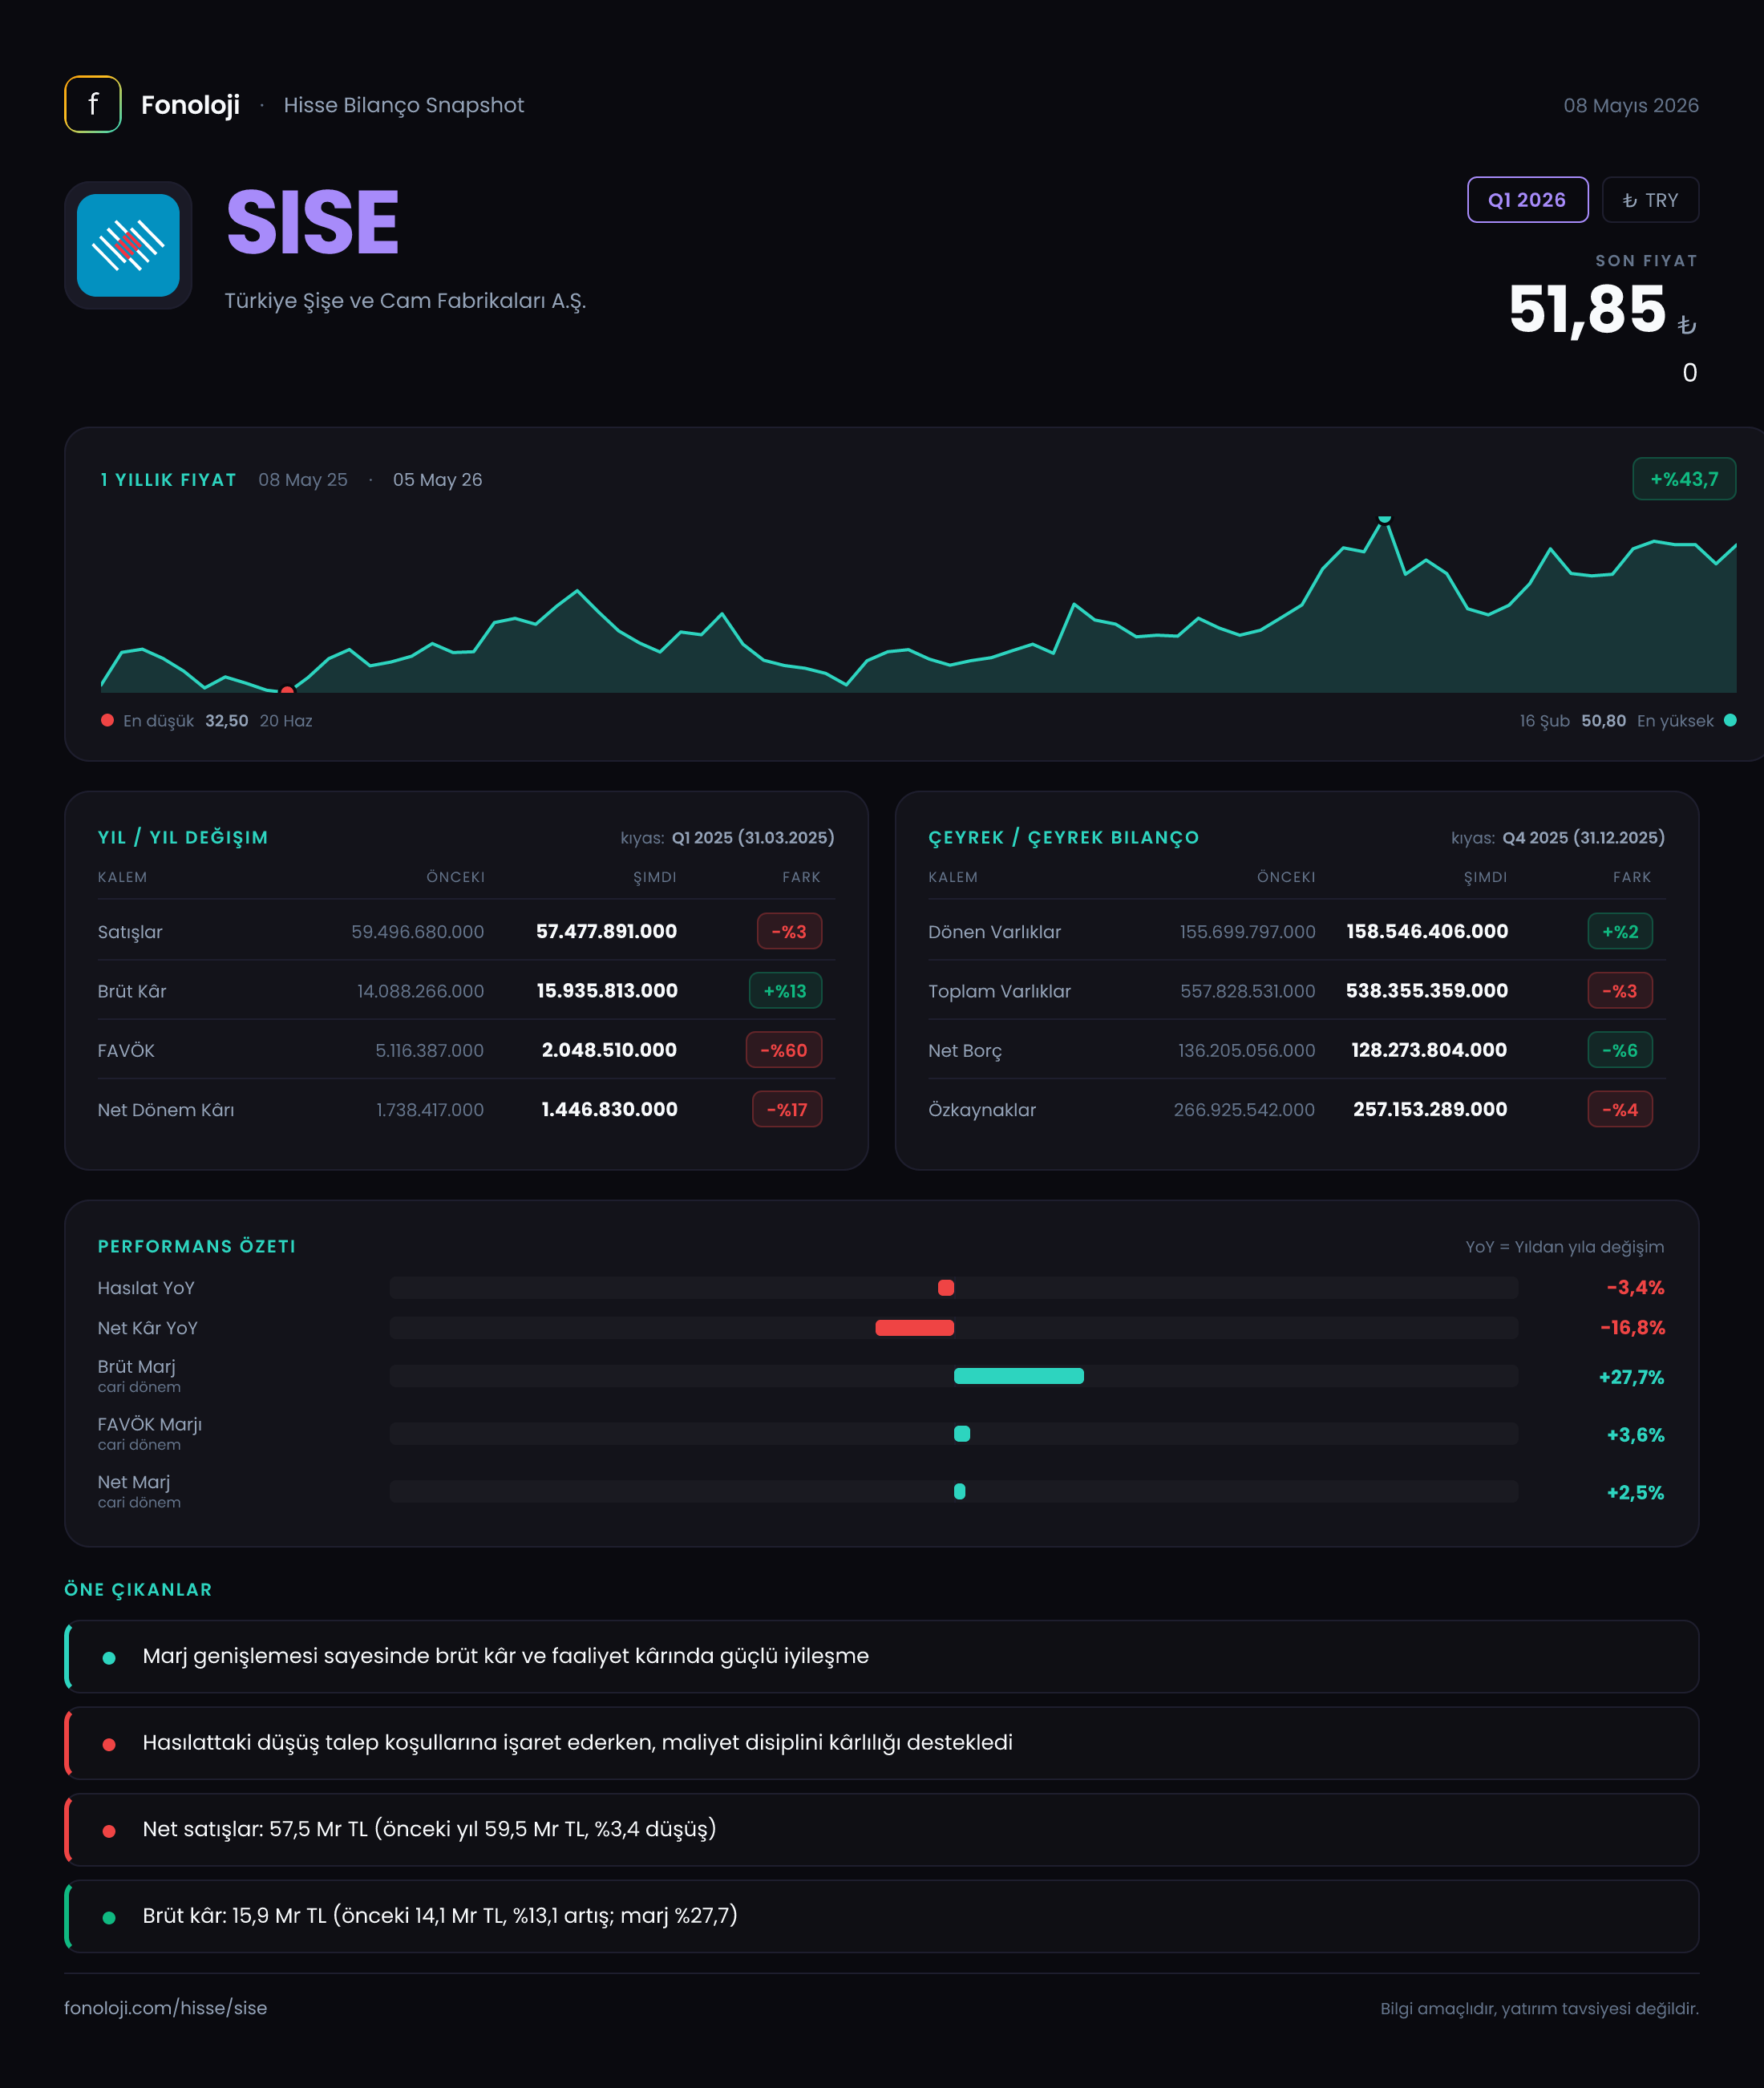Click the Fonoloji 'f' logo icon
This screenshot has width=1764, height=2088.
93,104
